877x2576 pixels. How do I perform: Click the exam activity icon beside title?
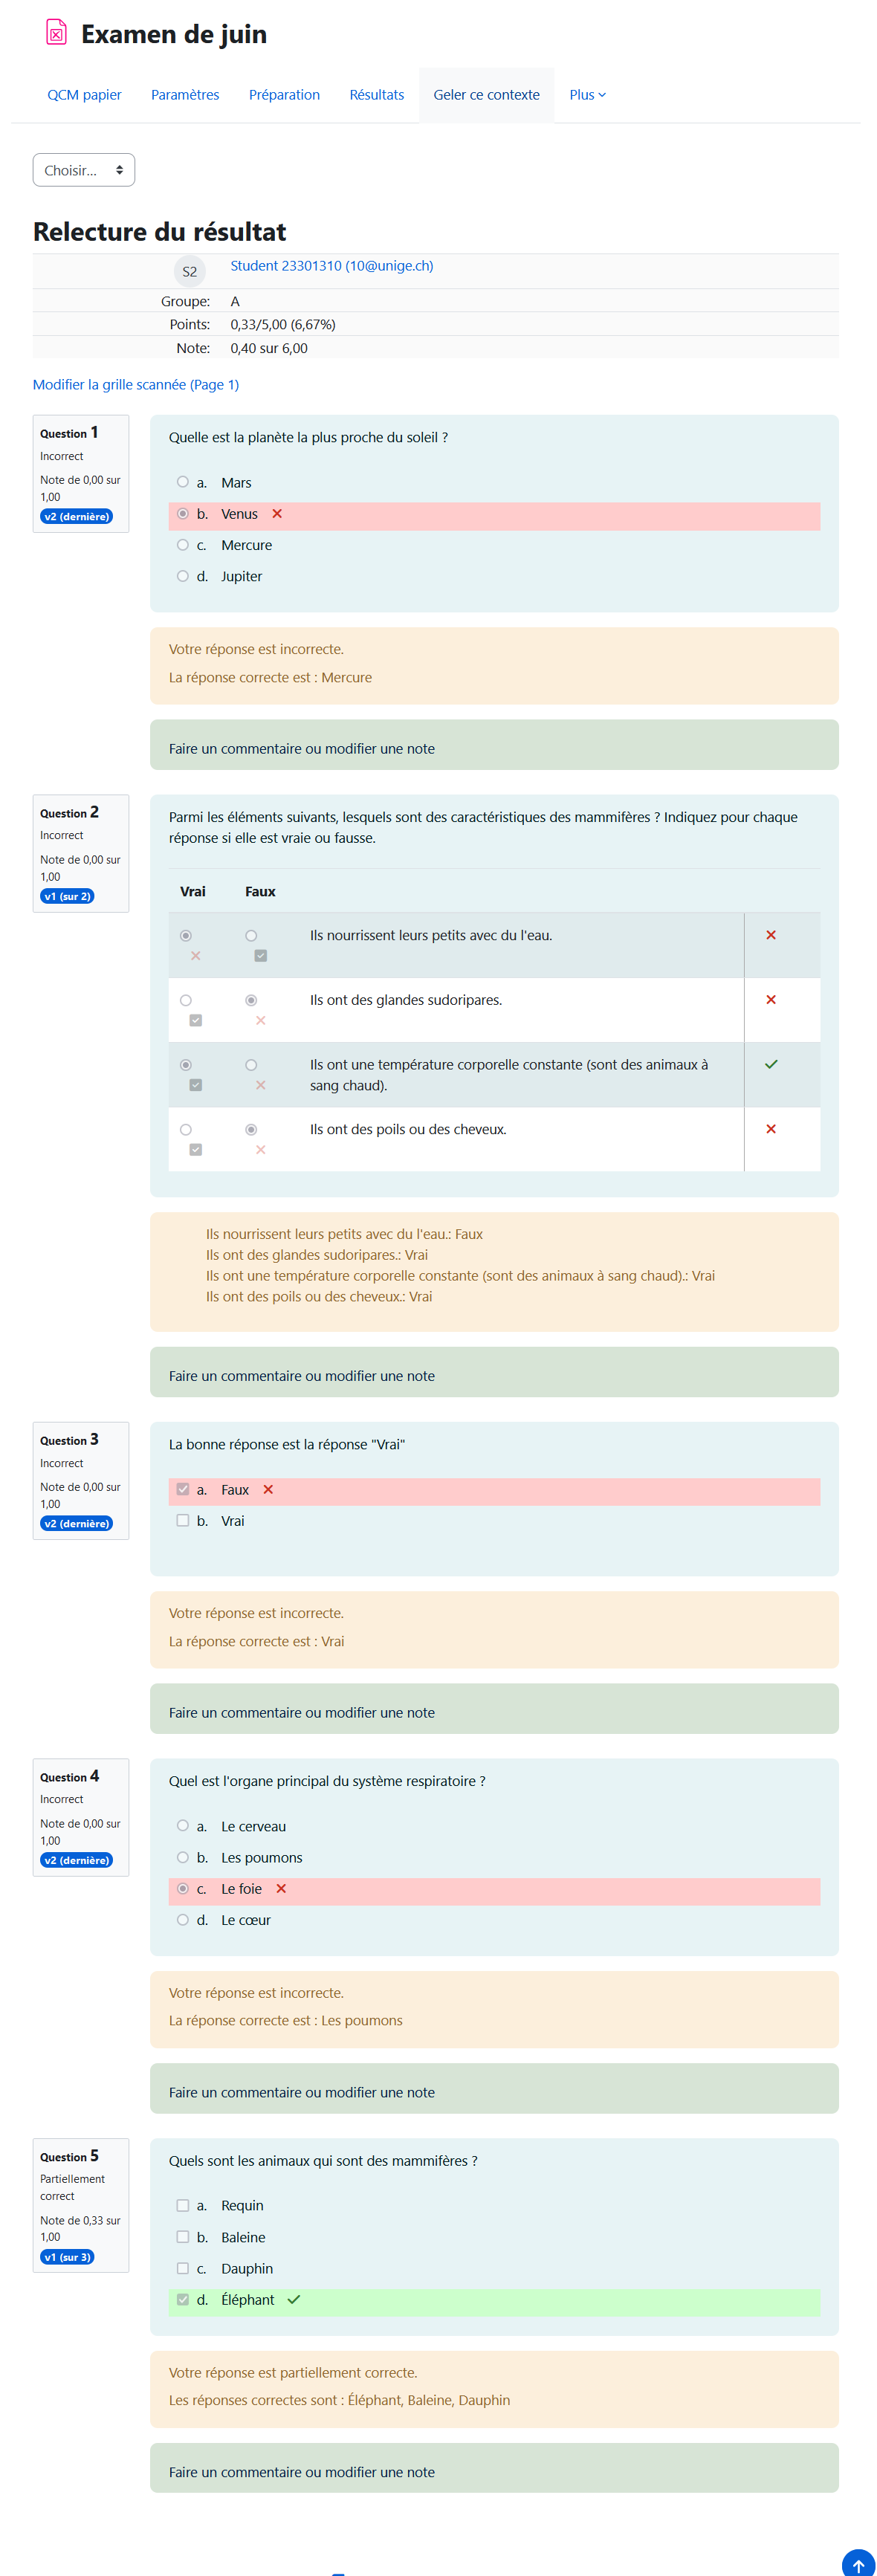tap(56, 33)
